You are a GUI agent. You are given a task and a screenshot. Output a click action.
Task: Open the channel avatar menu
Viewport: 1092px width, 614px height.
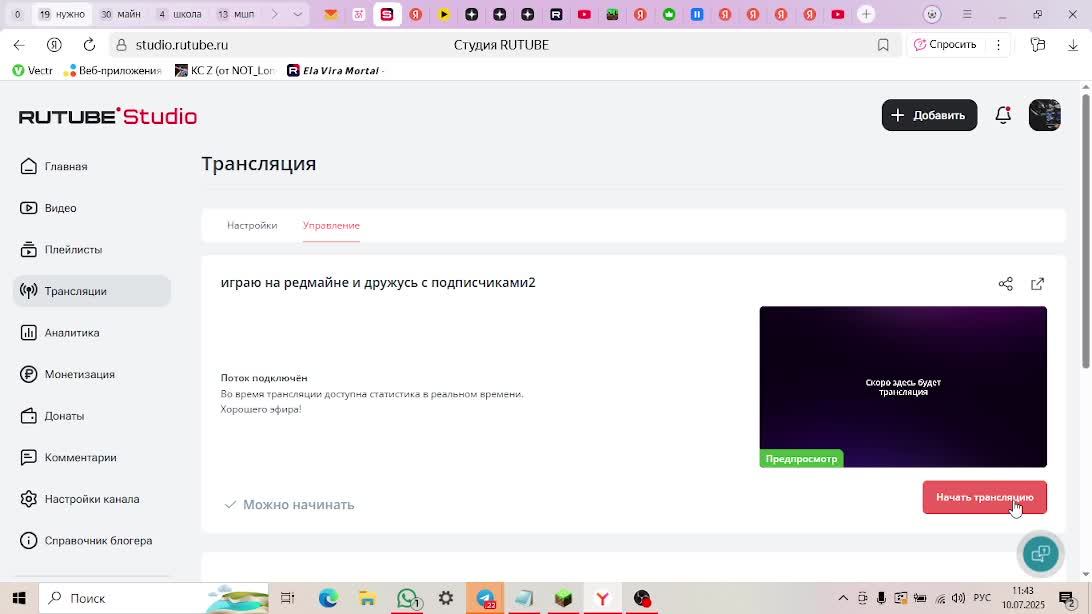pyautogui.click(x=1045, y=115)
